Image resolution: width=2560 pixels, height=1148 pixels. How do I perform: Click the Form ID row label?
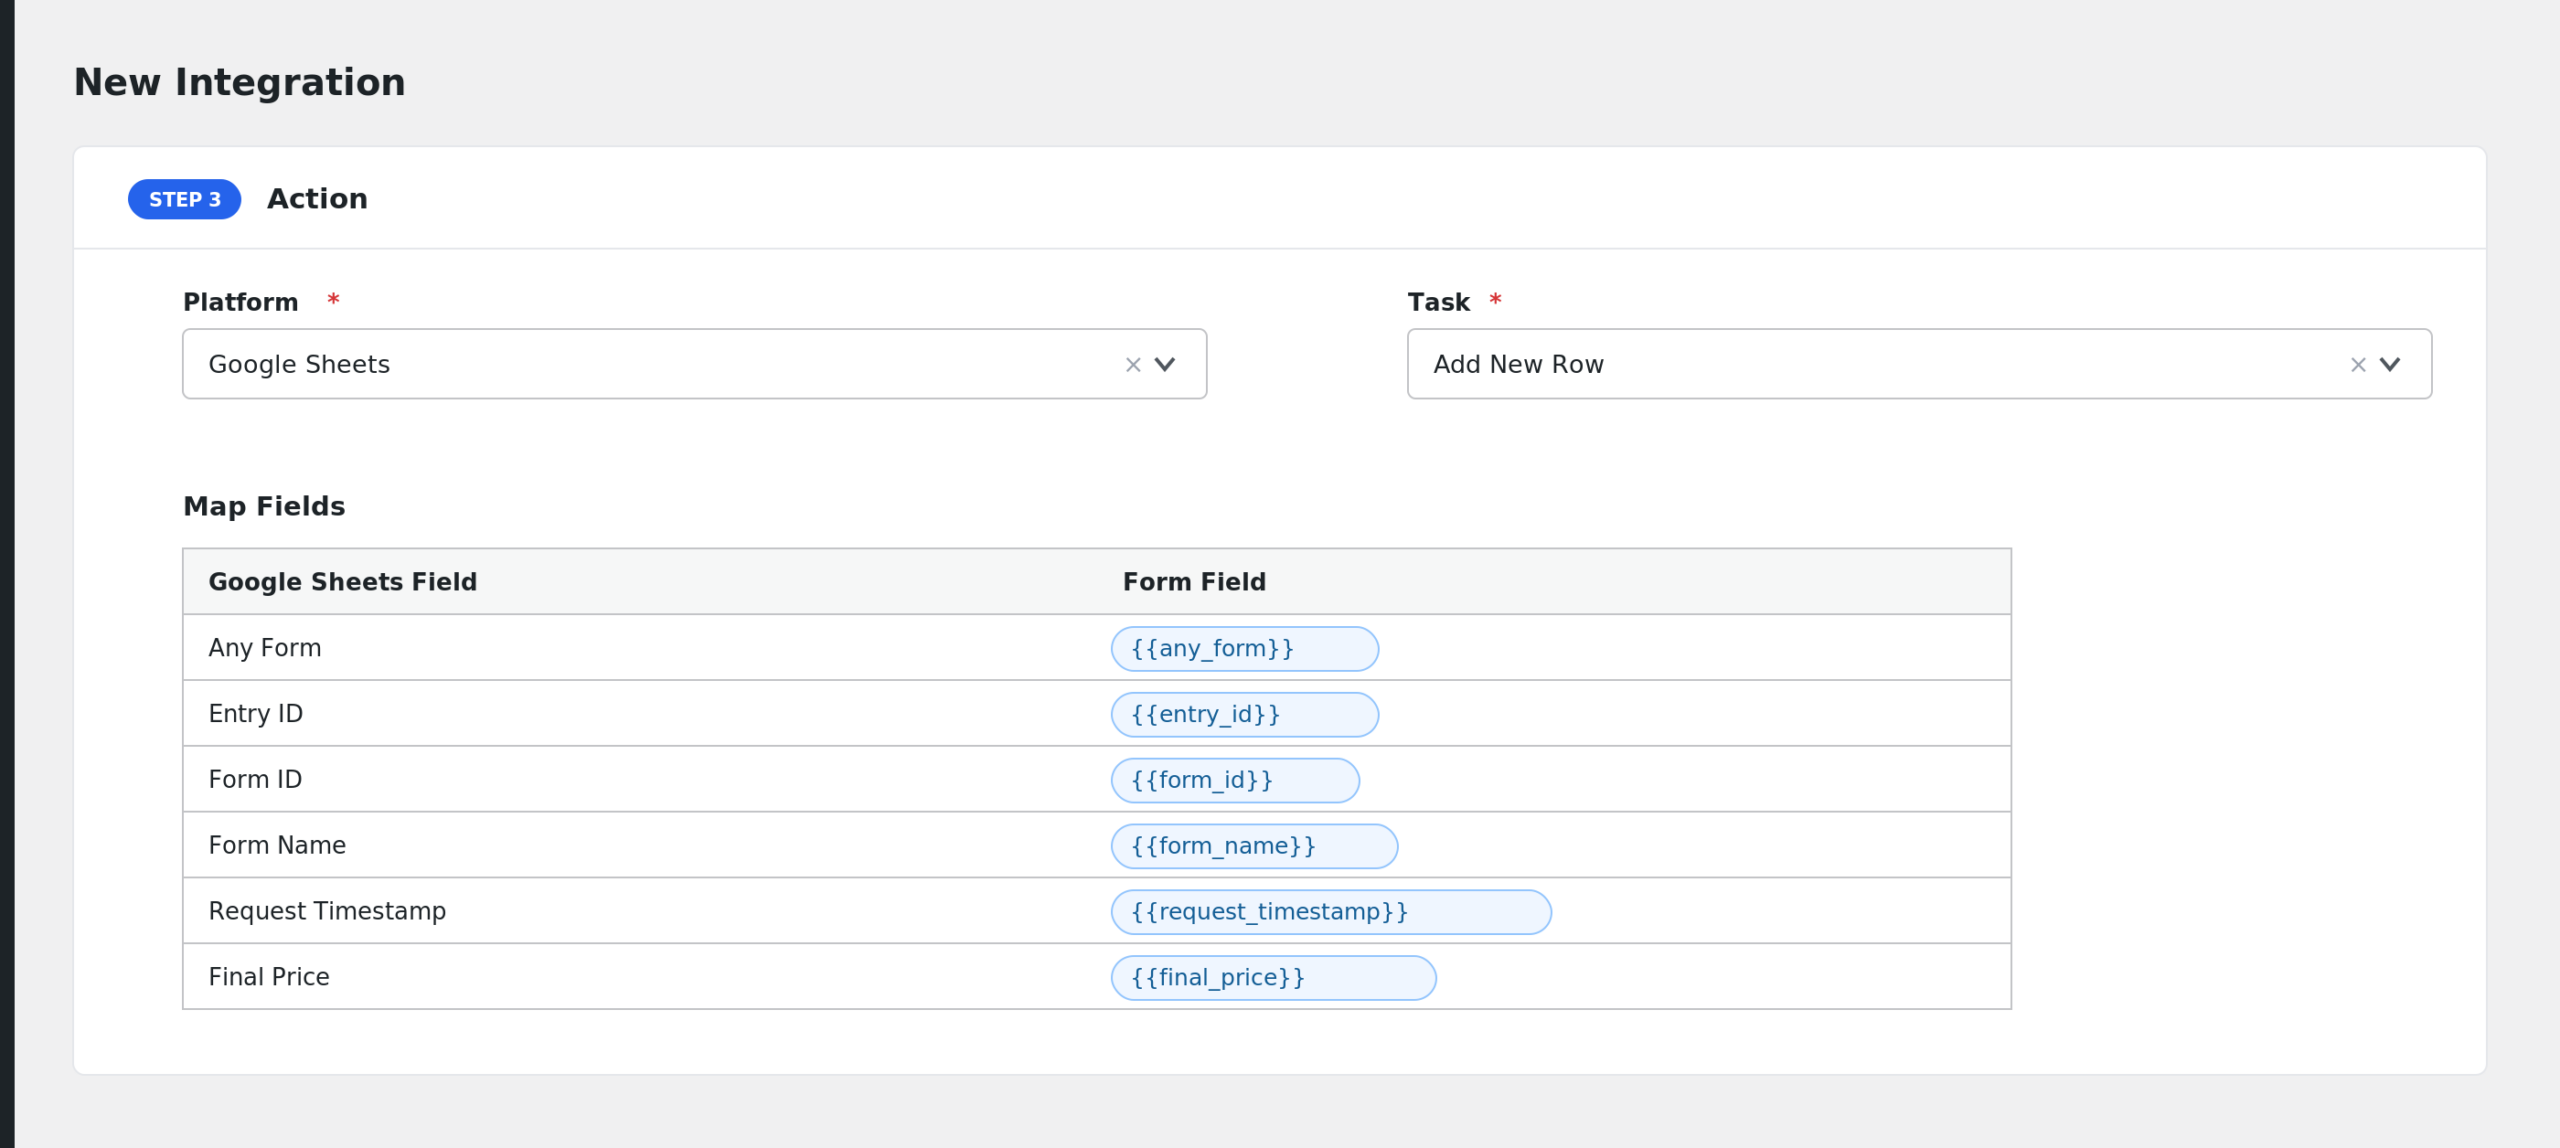pos(255,780)
